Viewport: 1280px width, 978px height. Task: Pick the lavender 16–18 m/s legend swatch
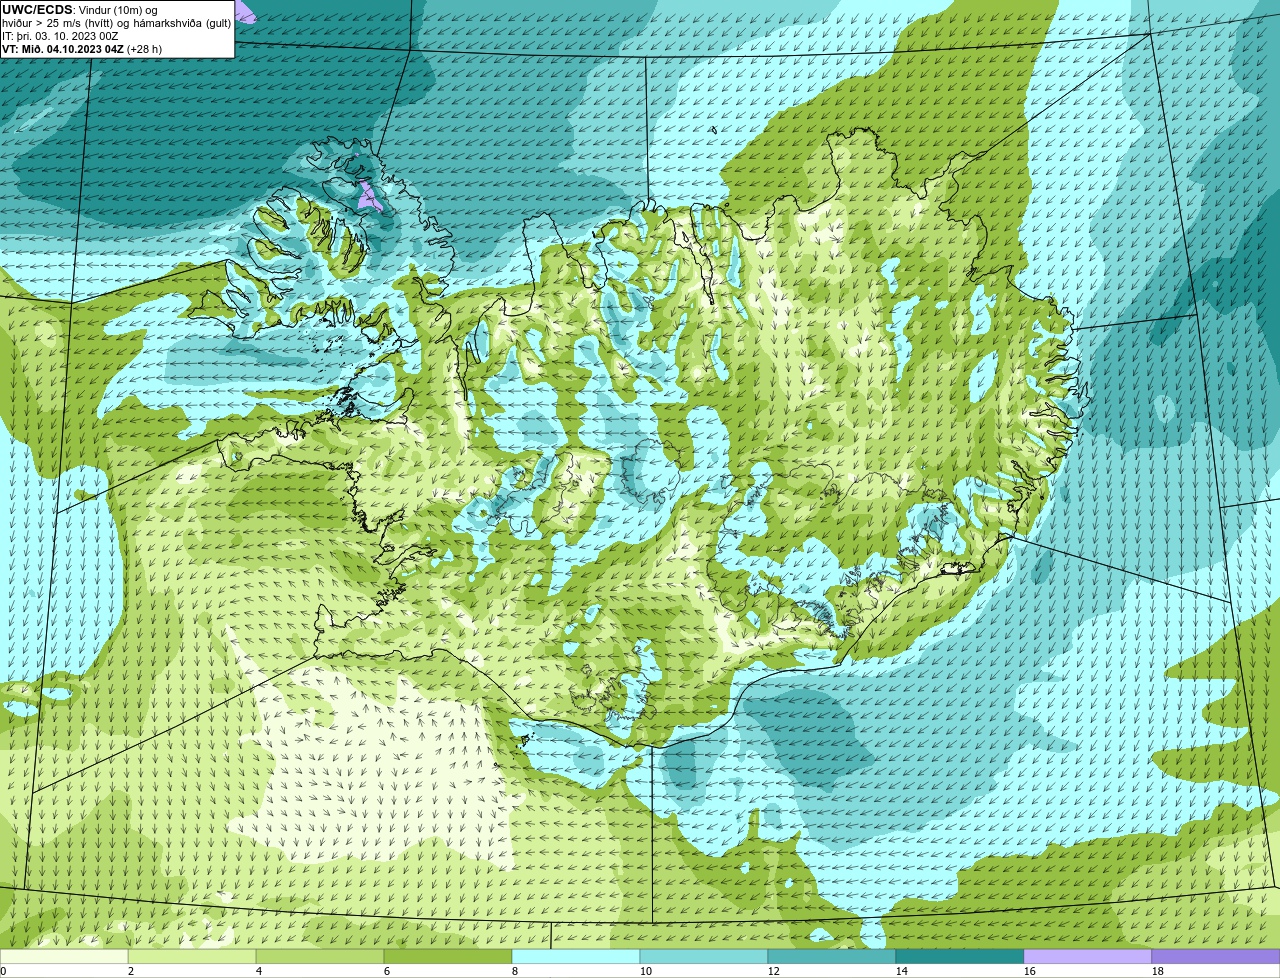coord(1088,957)
